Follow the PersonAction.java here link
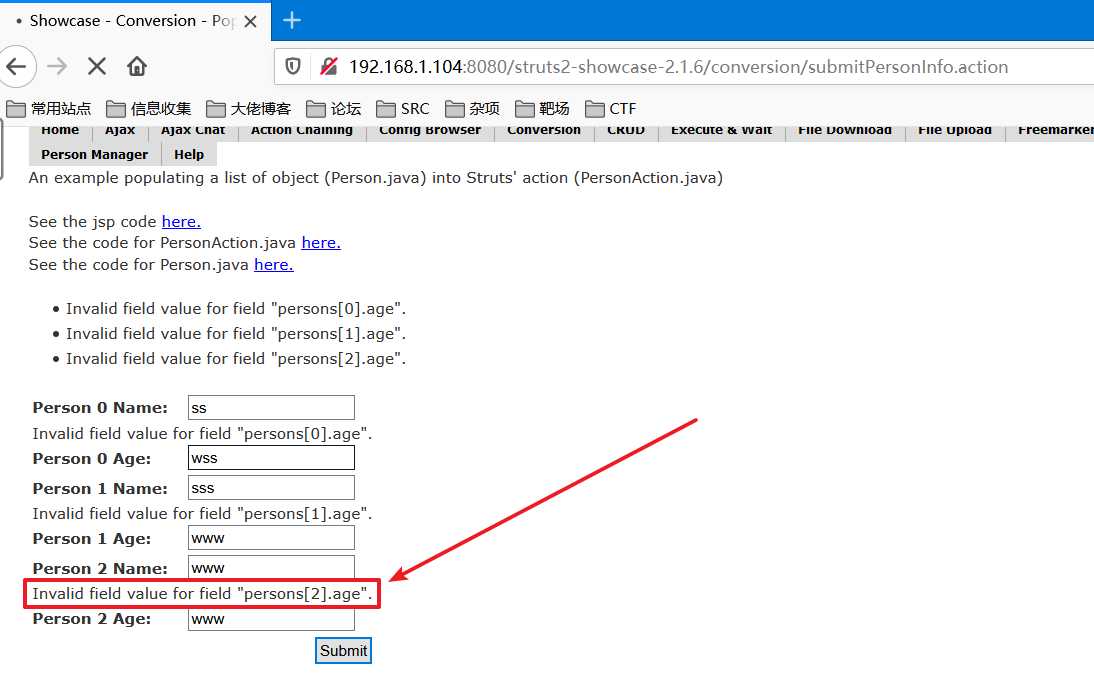Image resolution: width=1094 pixels, height=681 pixels. click(x=321, y=243)
